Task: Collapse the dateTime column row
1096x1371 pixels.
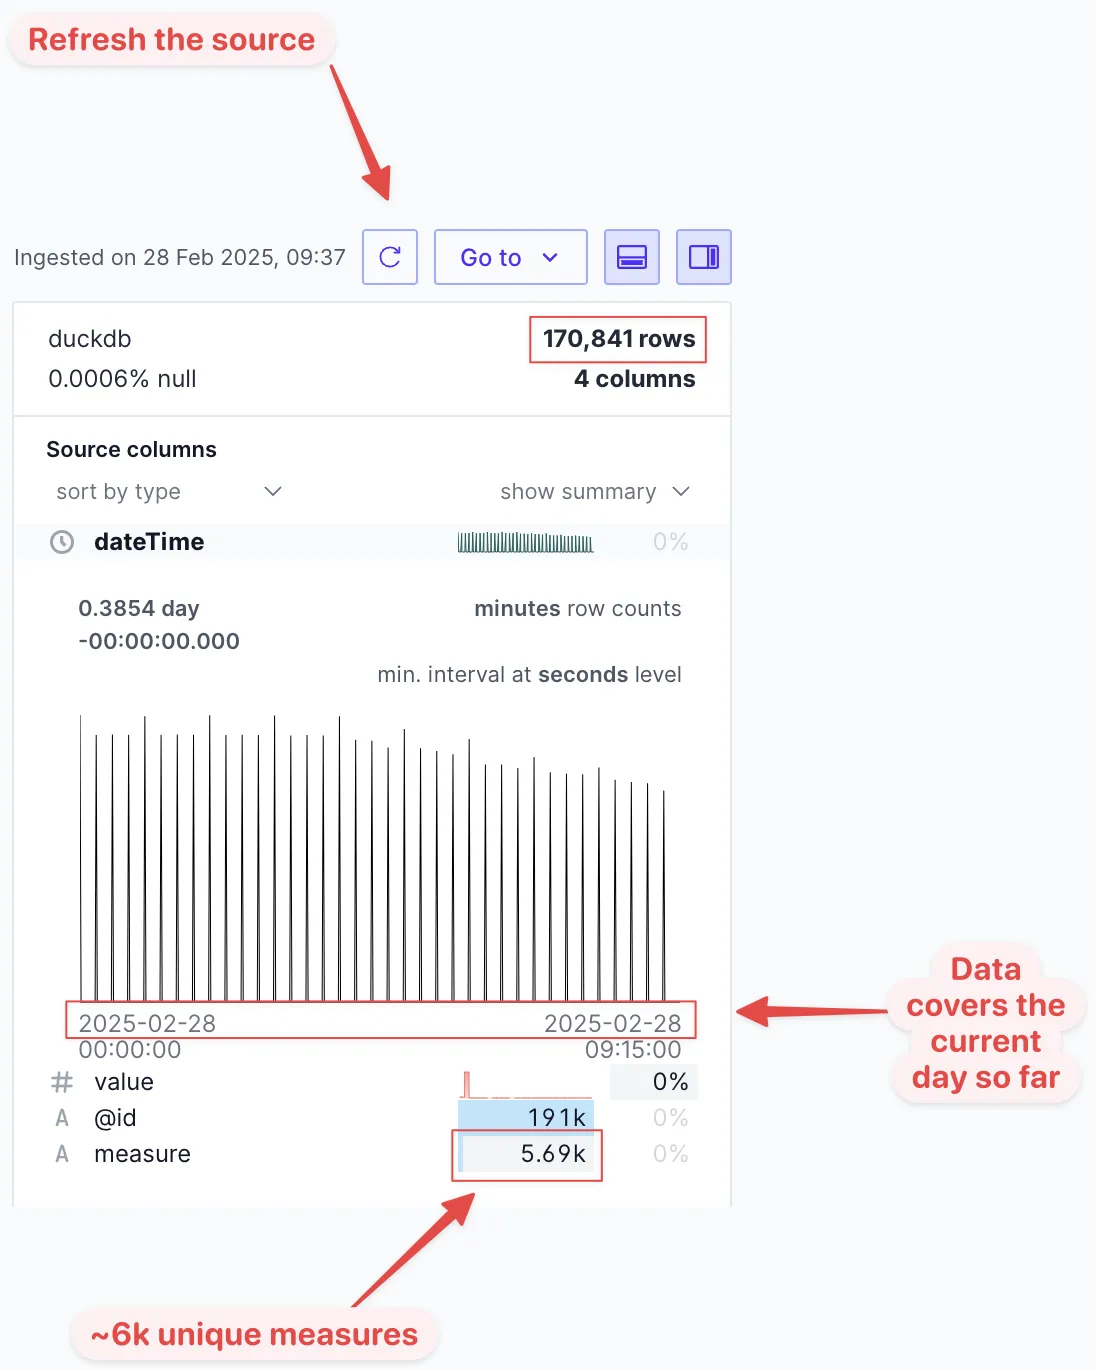Action: [149, 542]
